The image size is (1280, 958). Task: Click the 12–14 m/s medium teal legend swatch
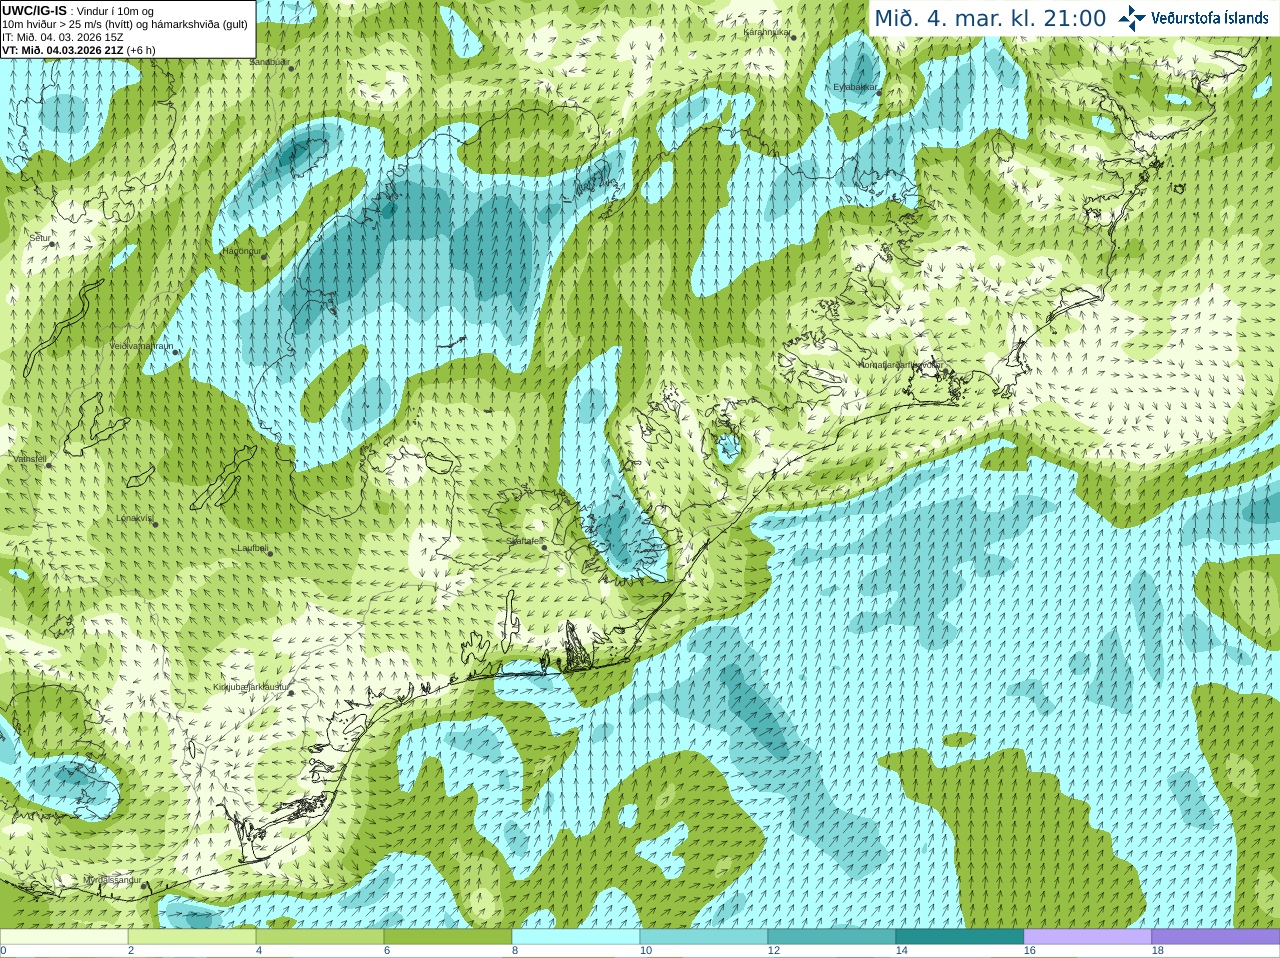[x=832, y=937]
